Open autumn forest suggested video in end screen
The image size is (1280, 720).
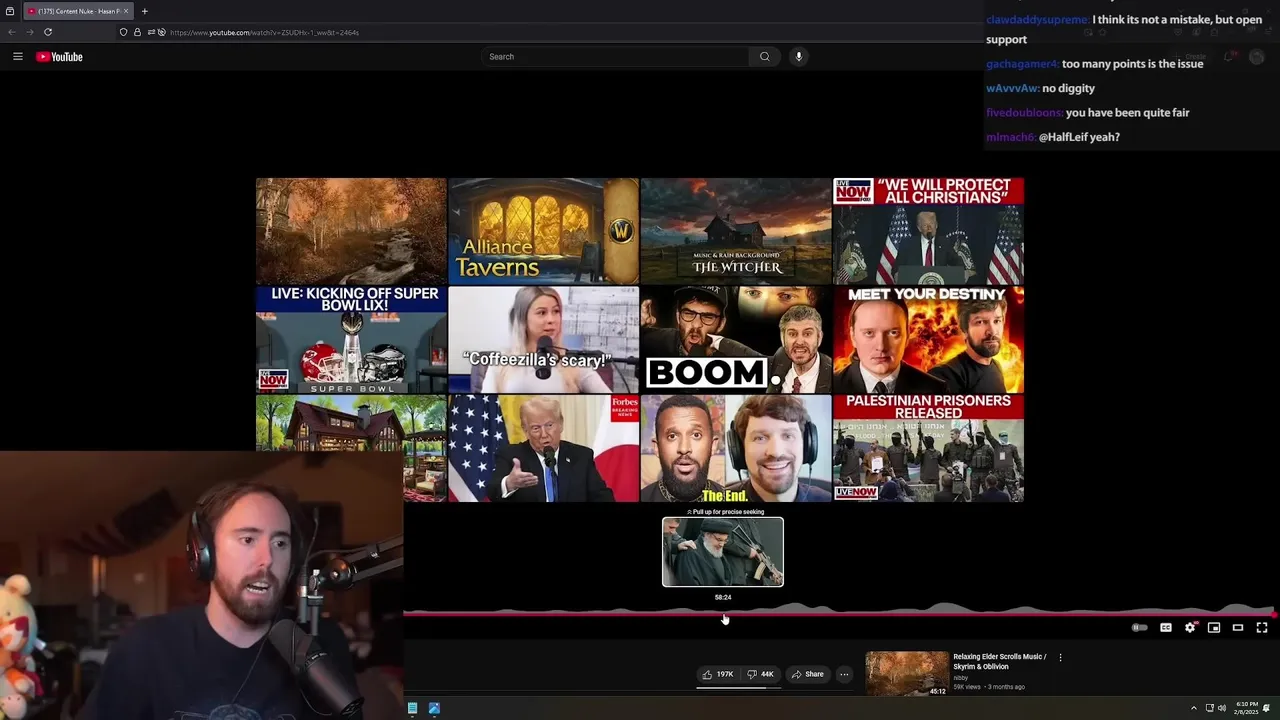pyautogui.click(x=351, y=231)
